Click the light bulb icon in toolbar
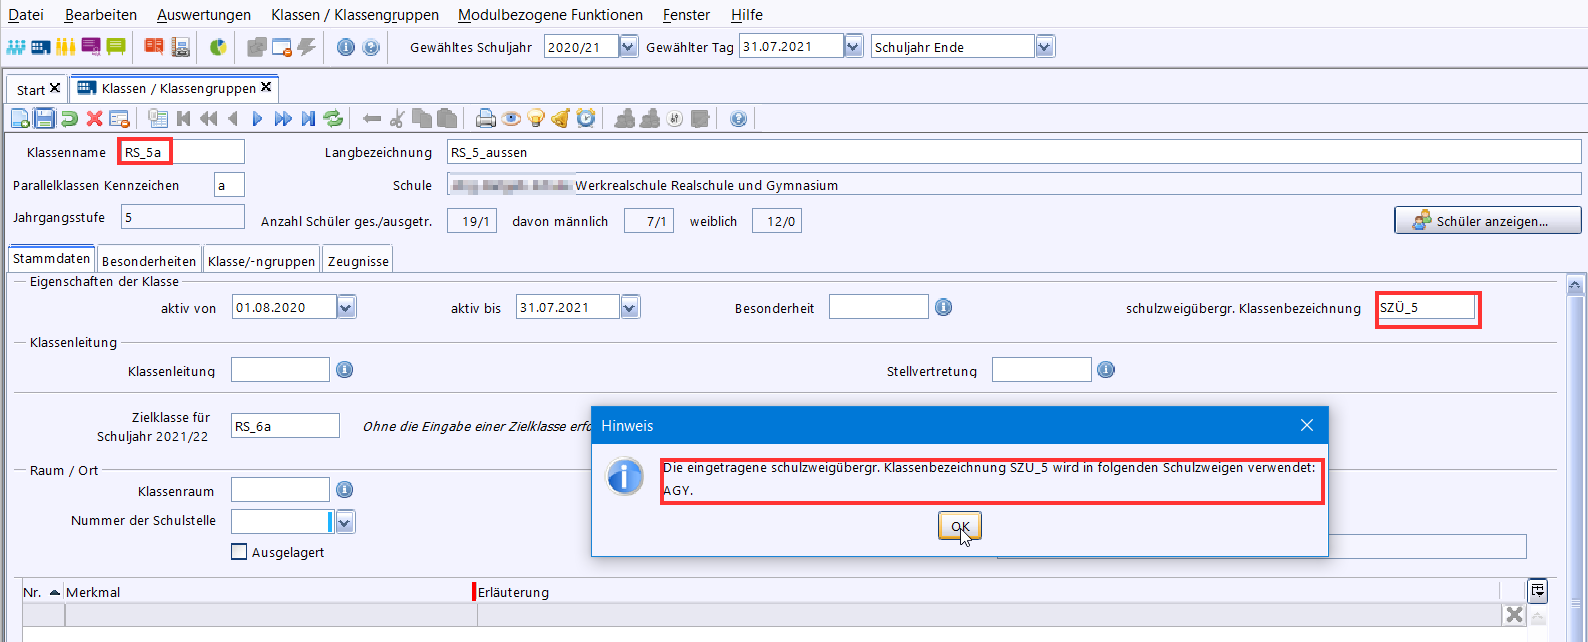Viewport: 1588px width, 642px height. point(536,119)
